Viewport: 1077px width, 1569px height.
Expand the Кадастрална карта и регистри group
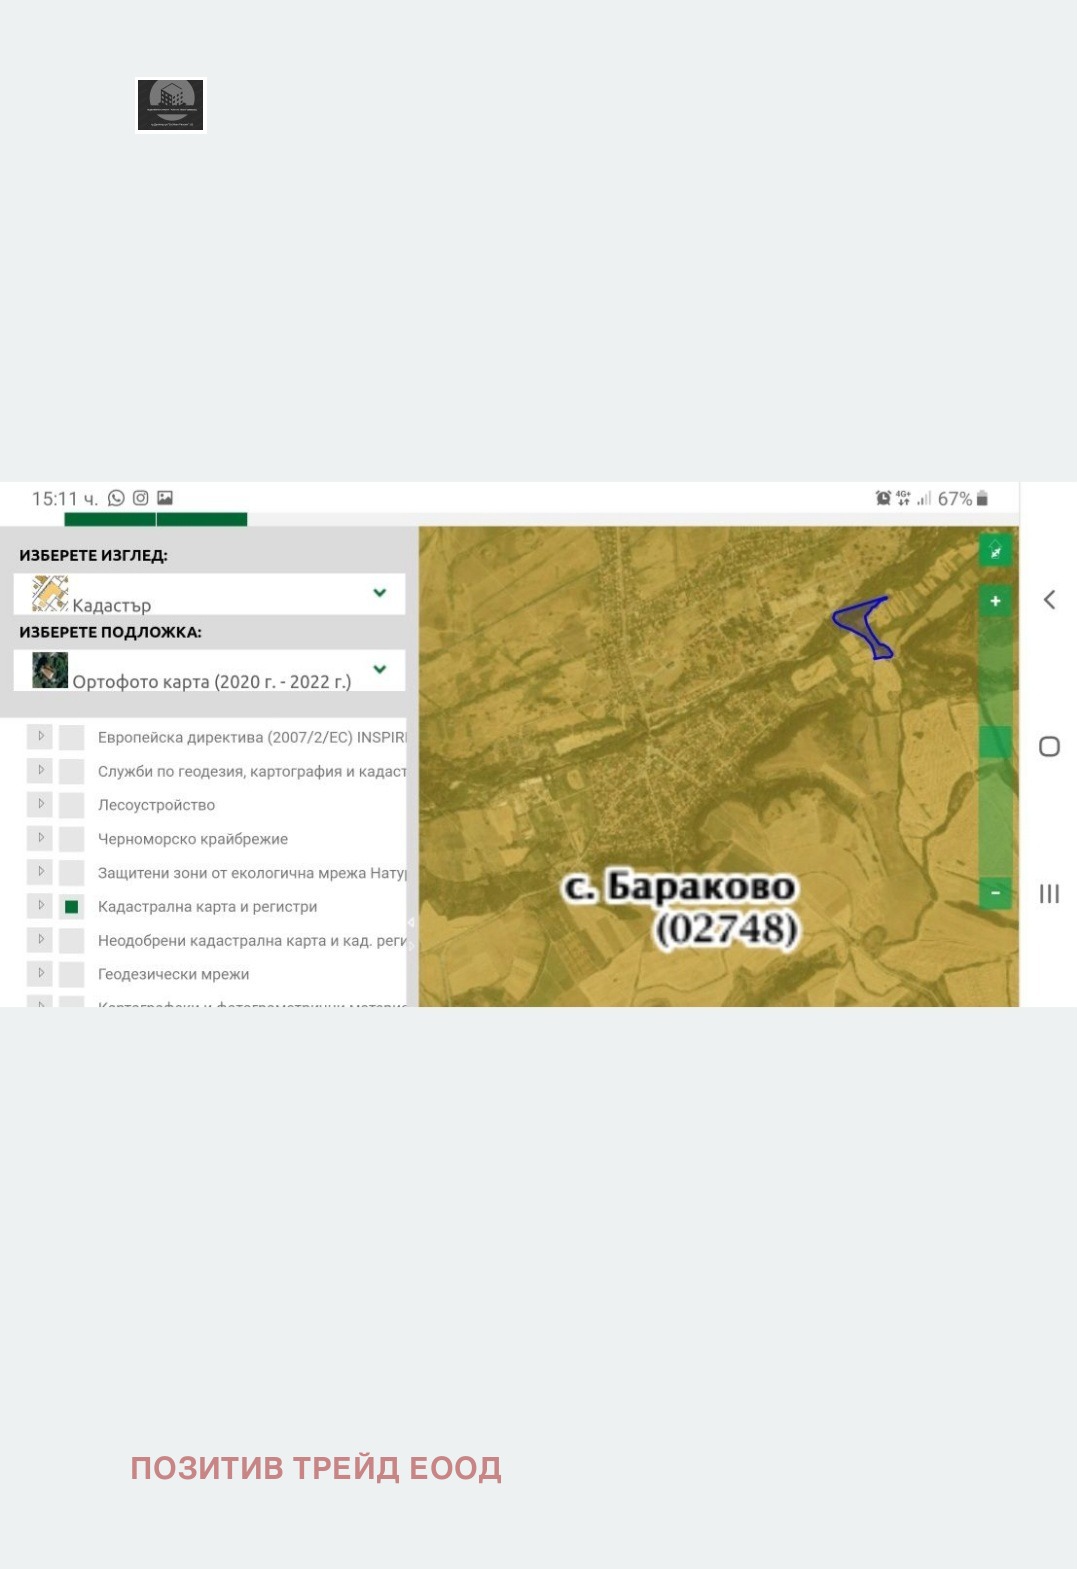coord(40,906)
